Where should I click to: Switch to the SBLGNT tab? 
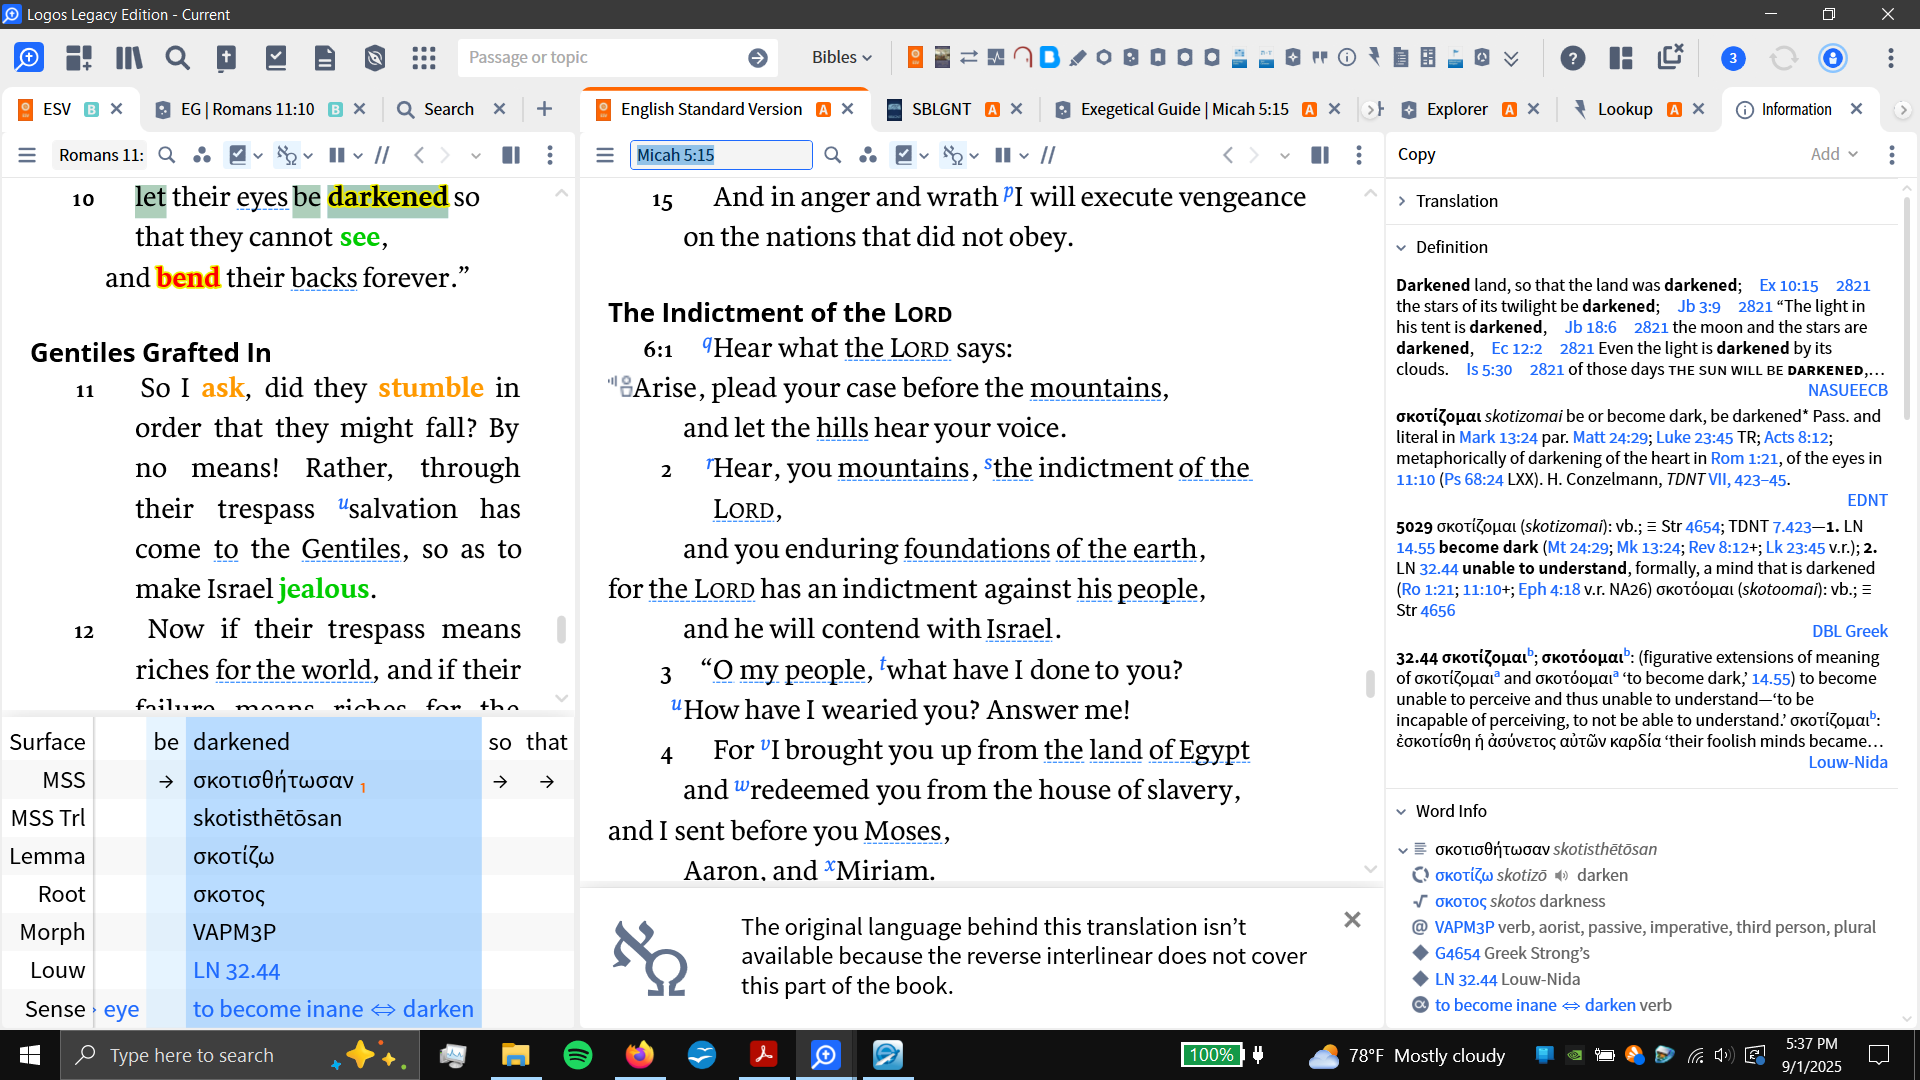[941, 109]
